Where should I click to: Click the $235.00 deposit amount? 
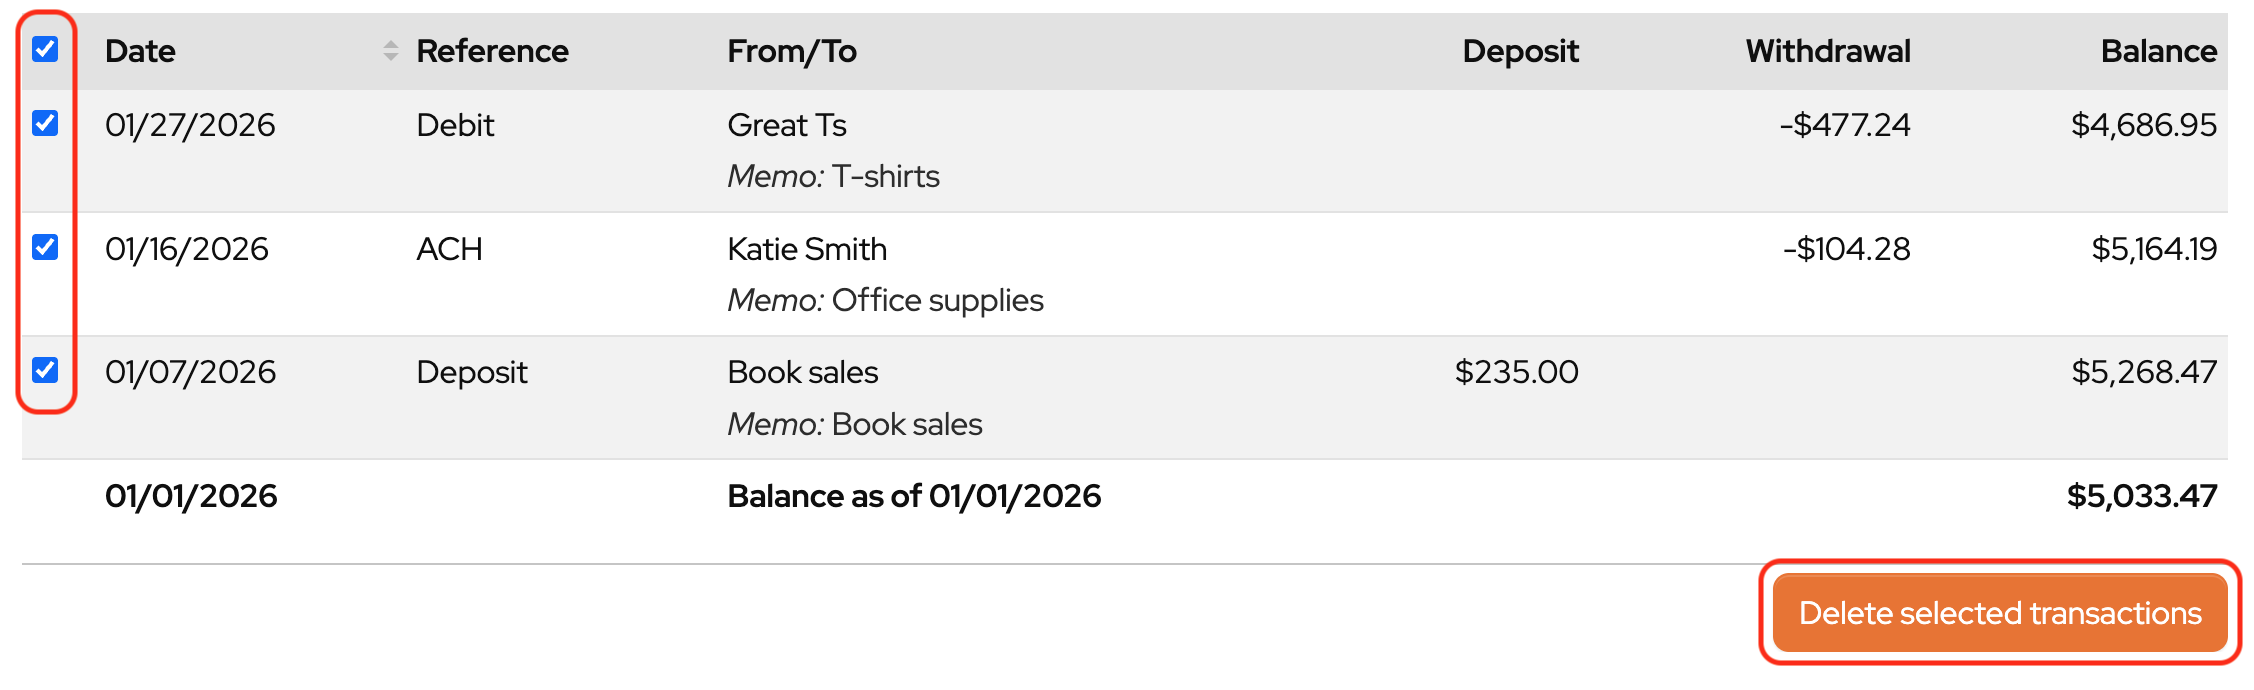tap(1516, 372)
